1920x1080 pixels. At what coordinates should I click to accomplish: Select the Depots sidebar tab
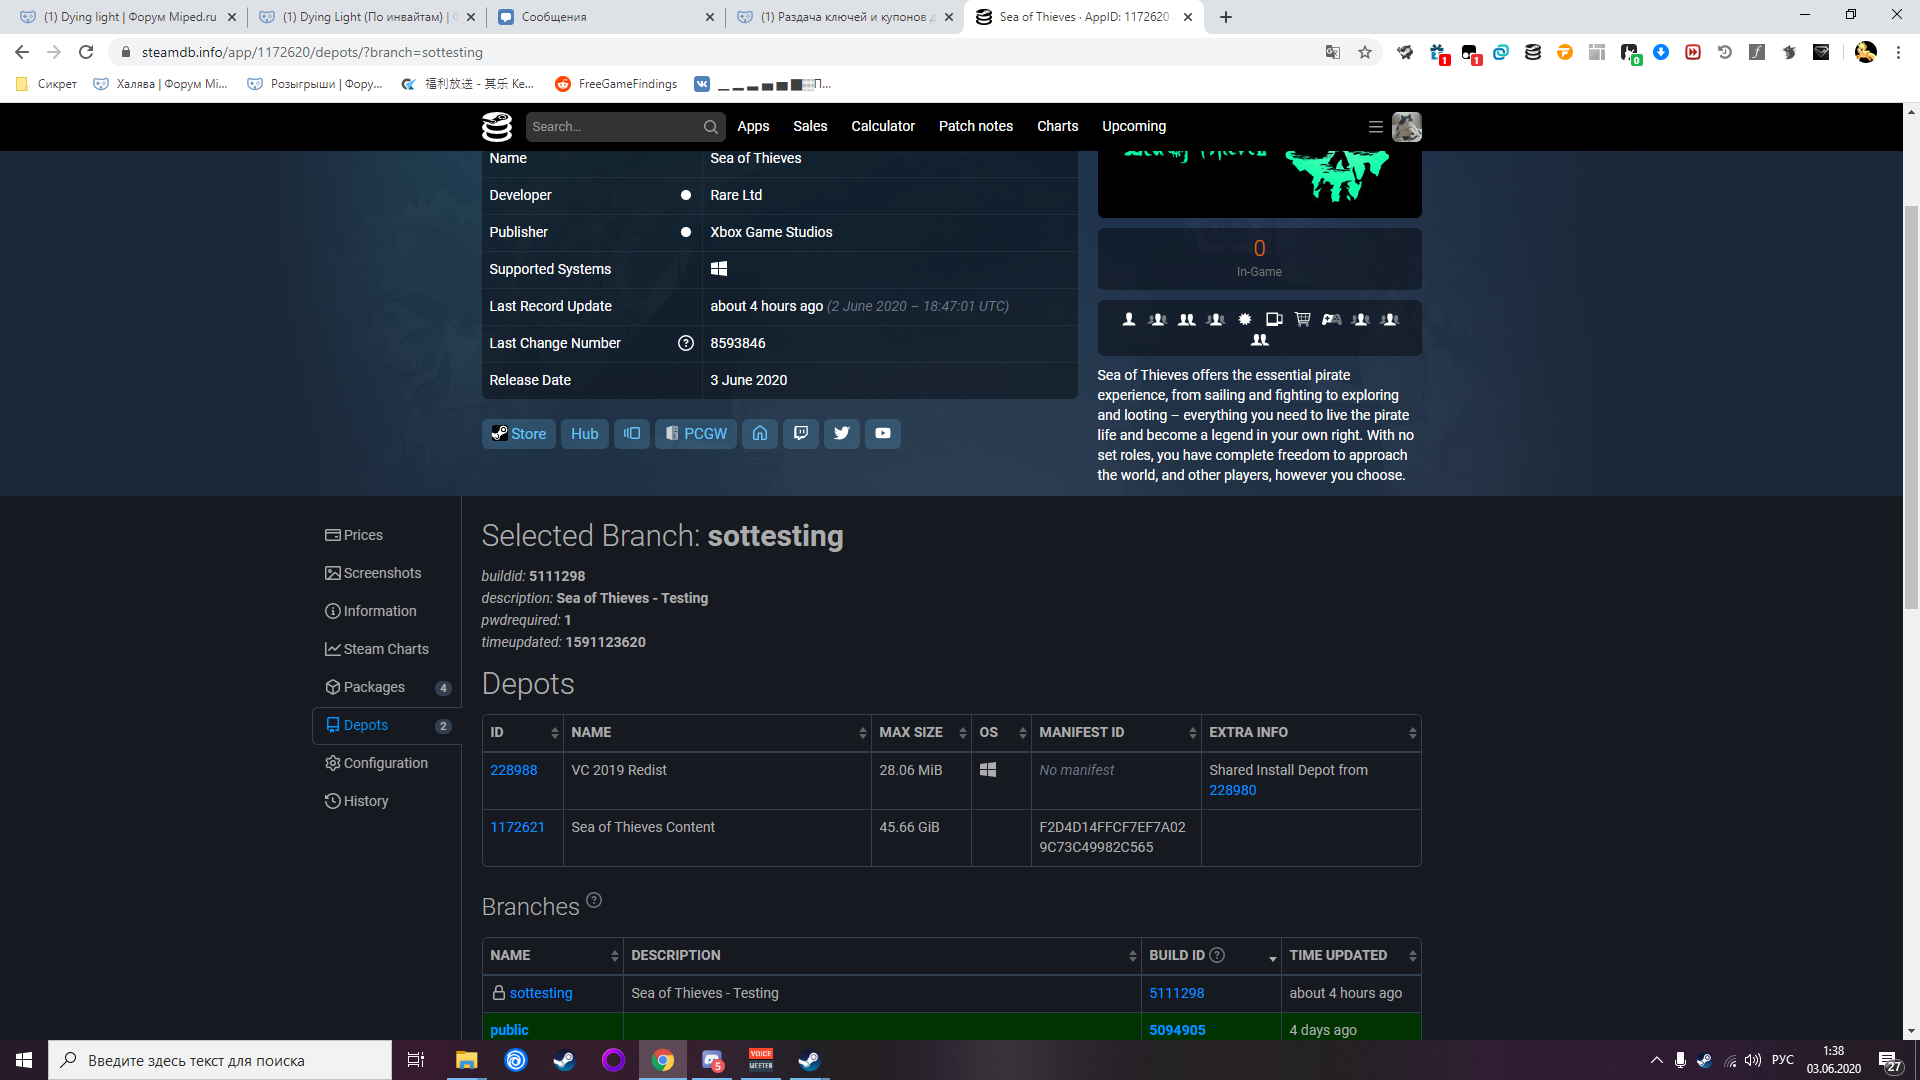[x=386, y=725]
